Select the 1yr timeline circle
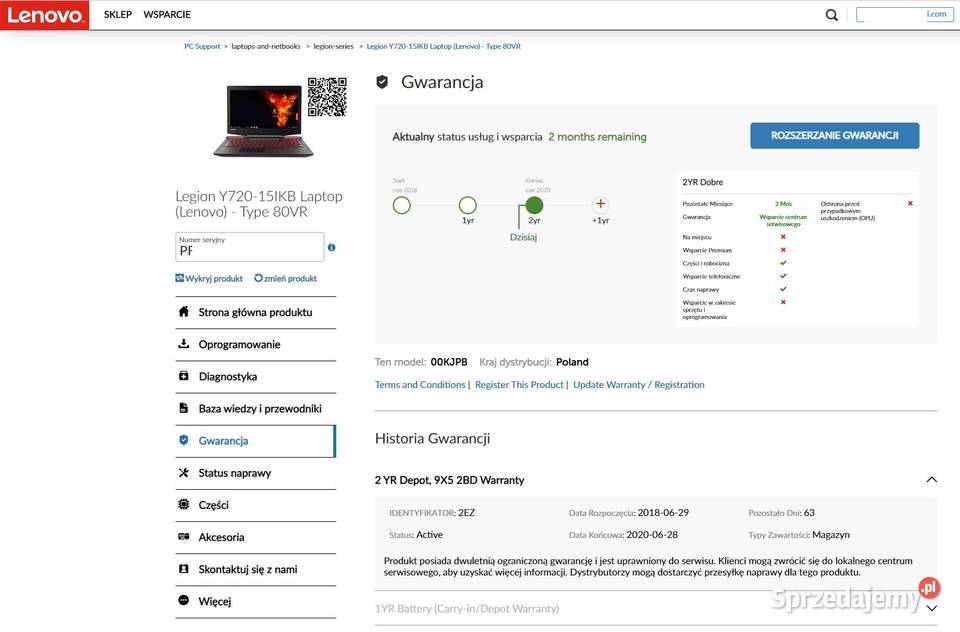Screen dimensions: 960x632 (468, 205)
